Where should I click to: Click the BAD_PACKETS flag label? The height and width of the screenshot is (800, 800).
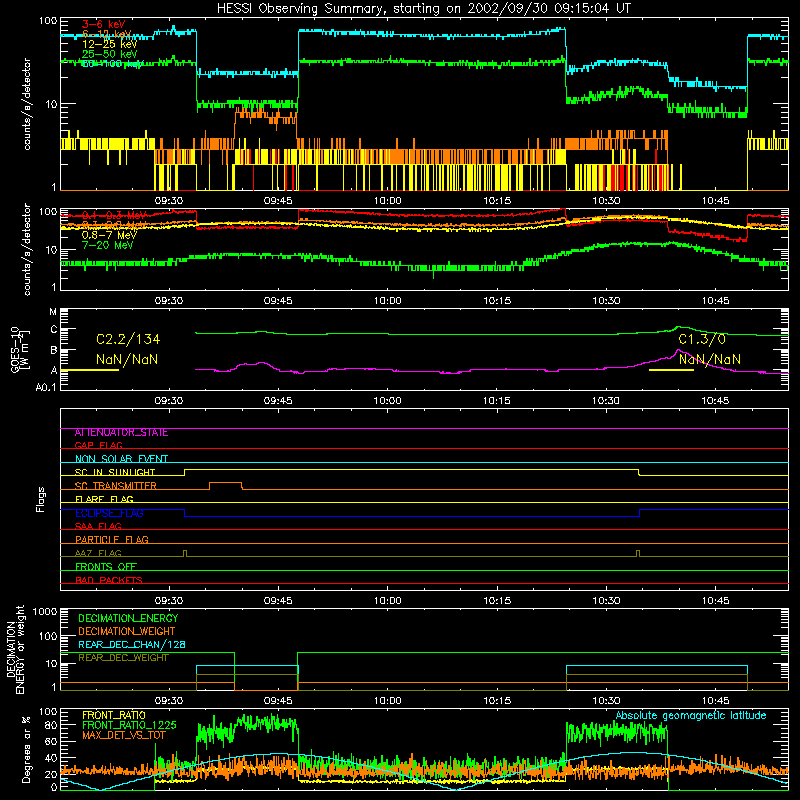tap(109, 580)
